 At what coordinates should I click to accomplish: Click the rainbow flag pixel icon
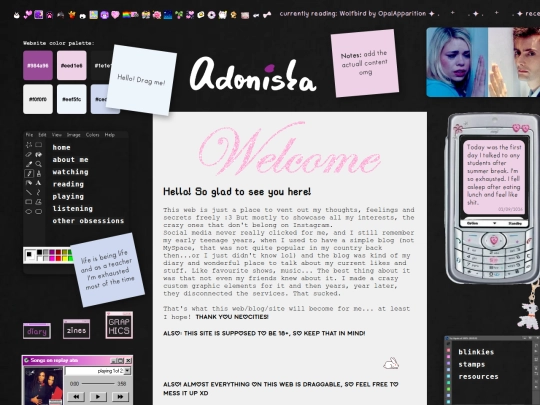[126, 15]
